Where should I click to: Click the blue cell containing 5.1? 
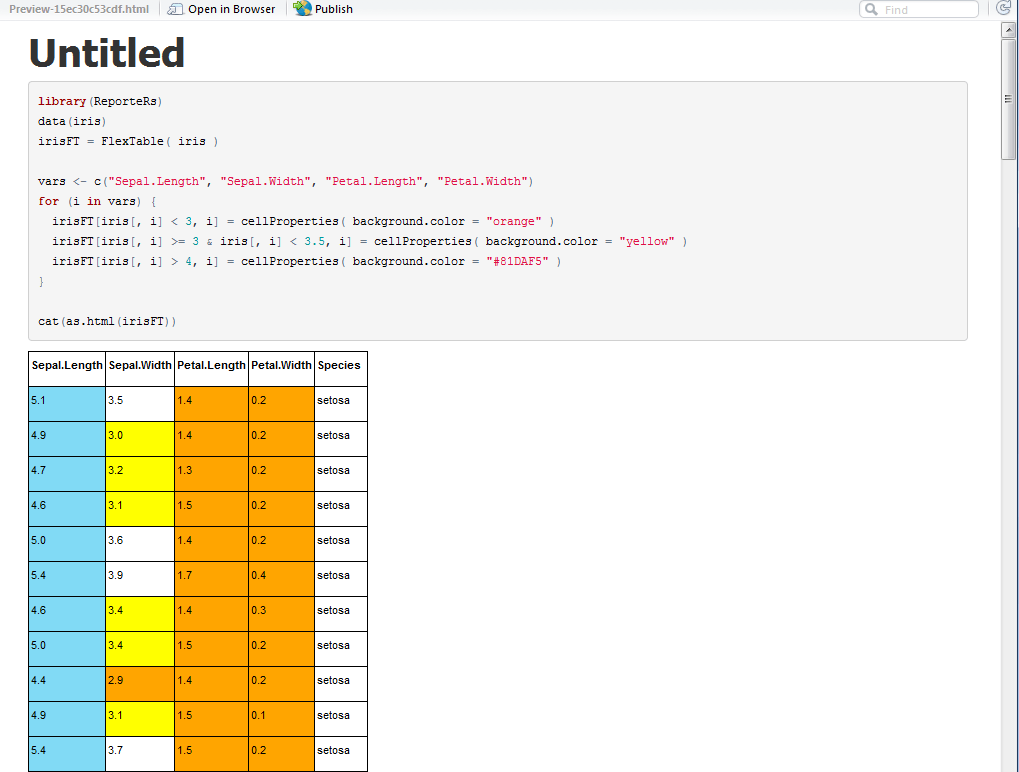tap(66, 403)
